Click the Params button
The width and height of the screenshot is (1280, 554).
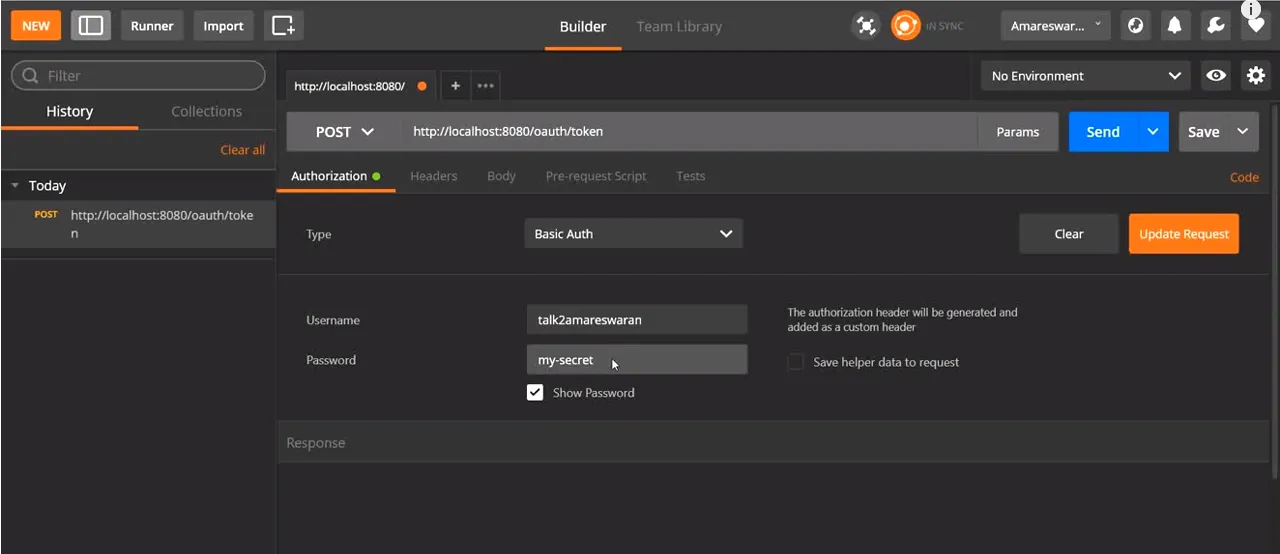1018,132
